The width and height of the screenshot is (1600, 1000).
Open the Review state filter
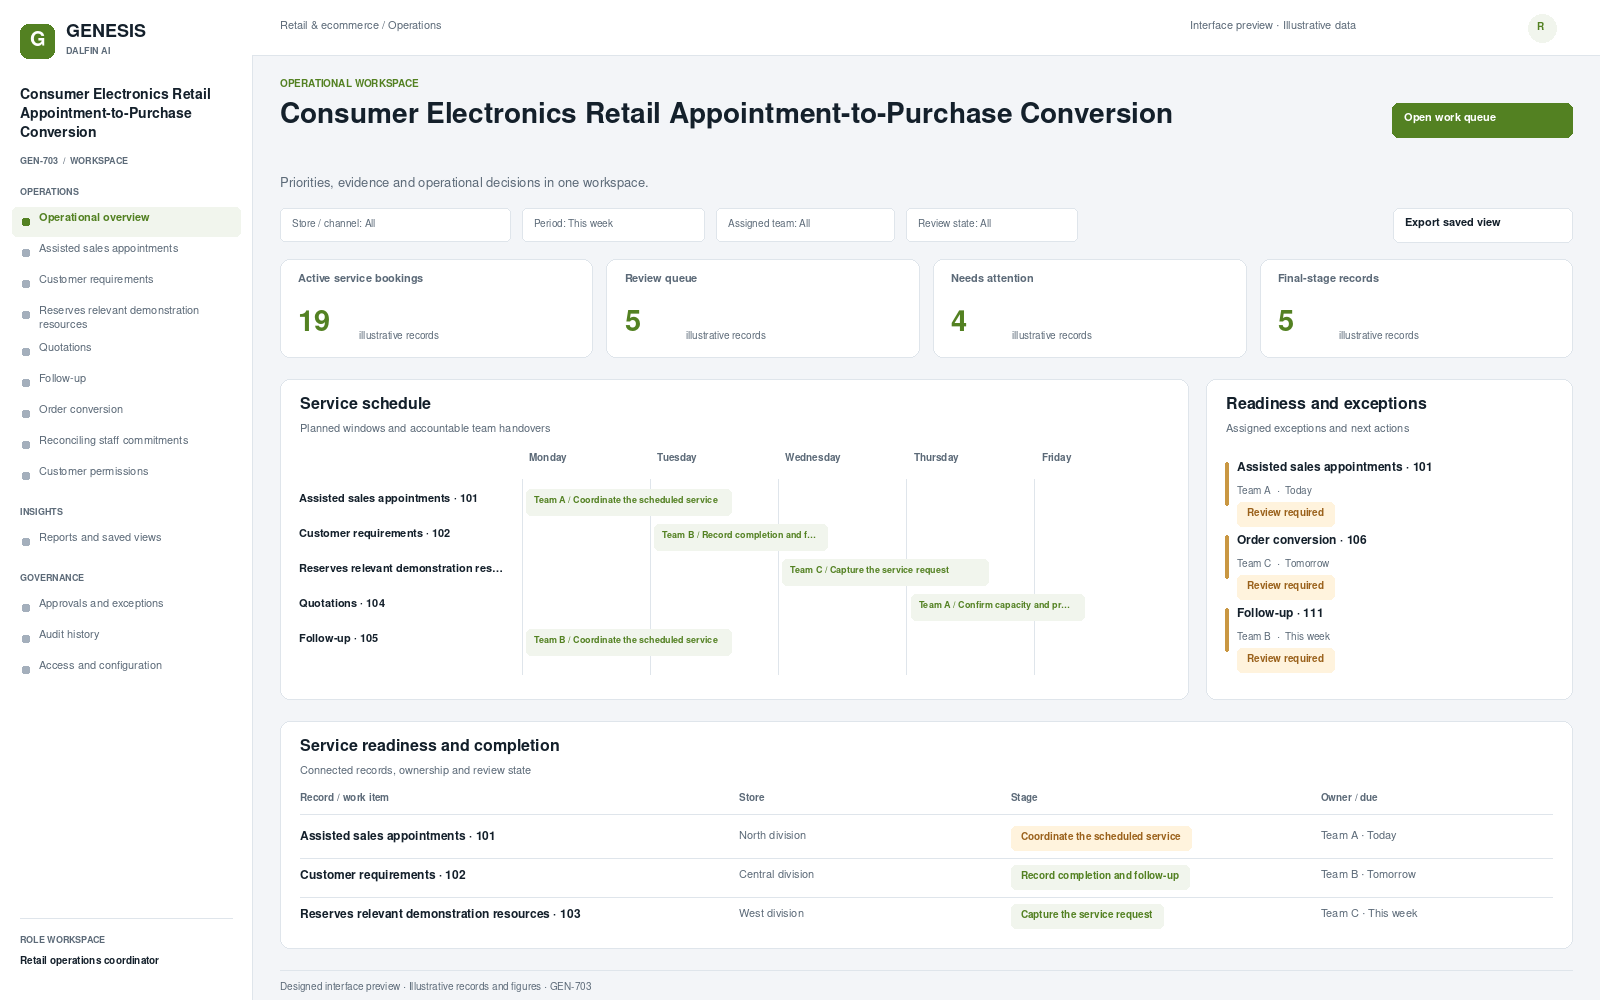(x=992, y=225)
